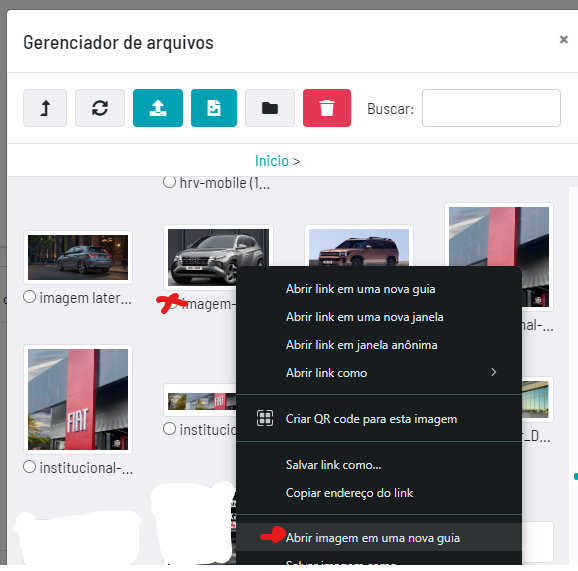Create a new folder
Viewport: 578px width, 571px height.
(270, 108)
